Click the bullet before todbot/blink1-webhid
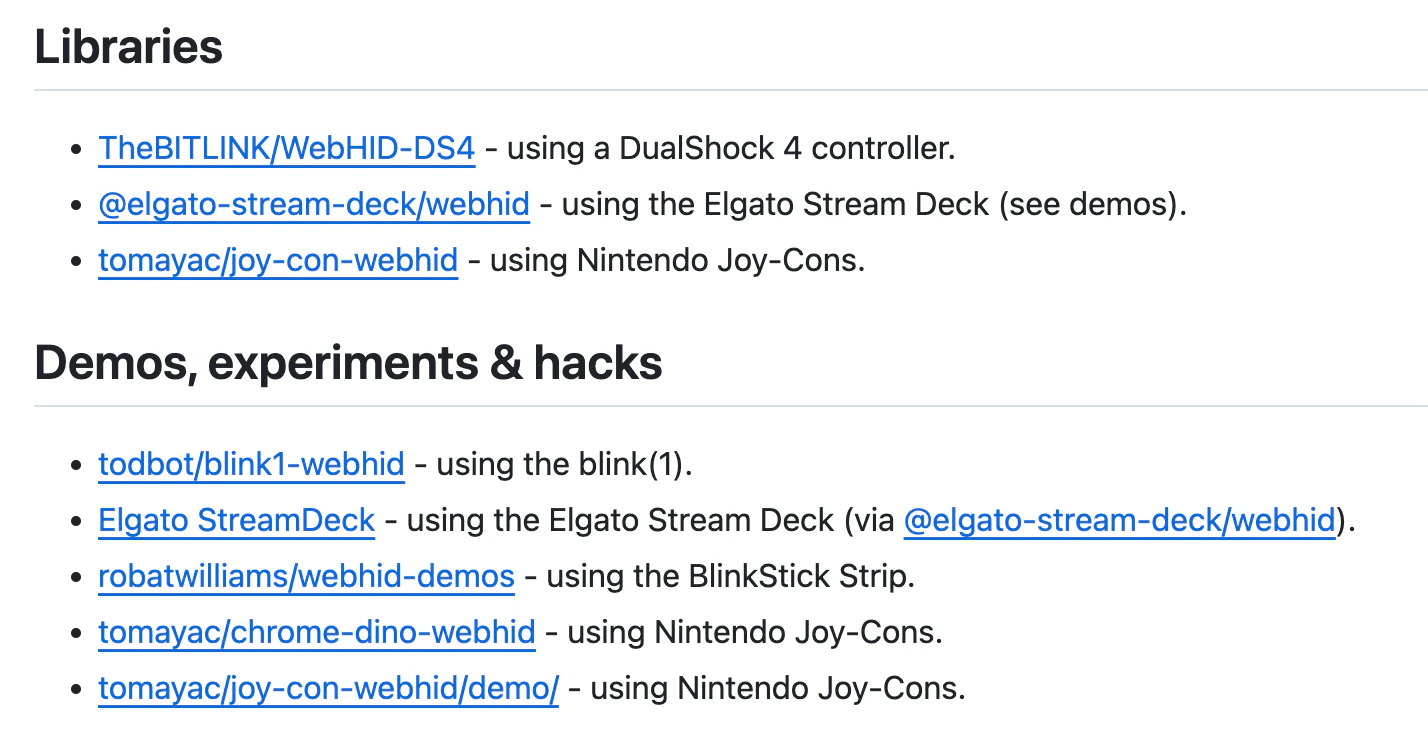 [77, 465]
